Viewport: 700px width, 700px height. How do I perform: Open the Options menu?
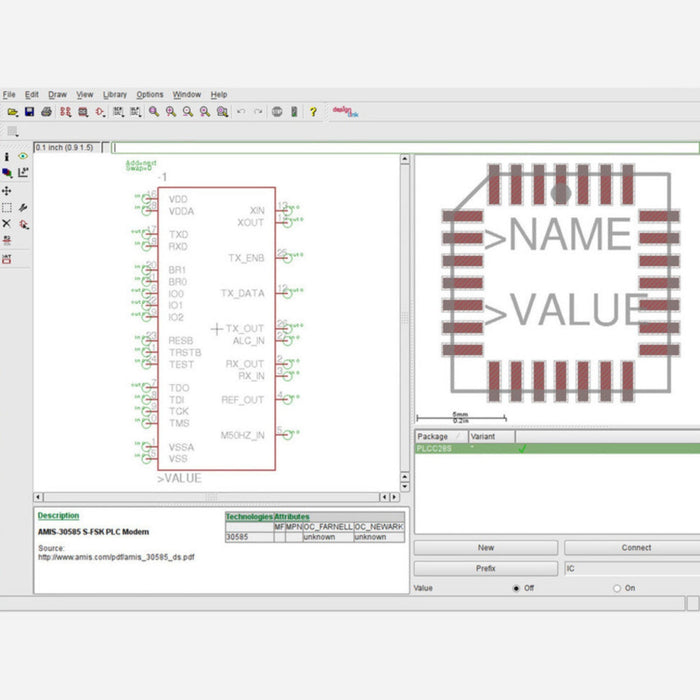pyautogui.click(x=149, y=94)
